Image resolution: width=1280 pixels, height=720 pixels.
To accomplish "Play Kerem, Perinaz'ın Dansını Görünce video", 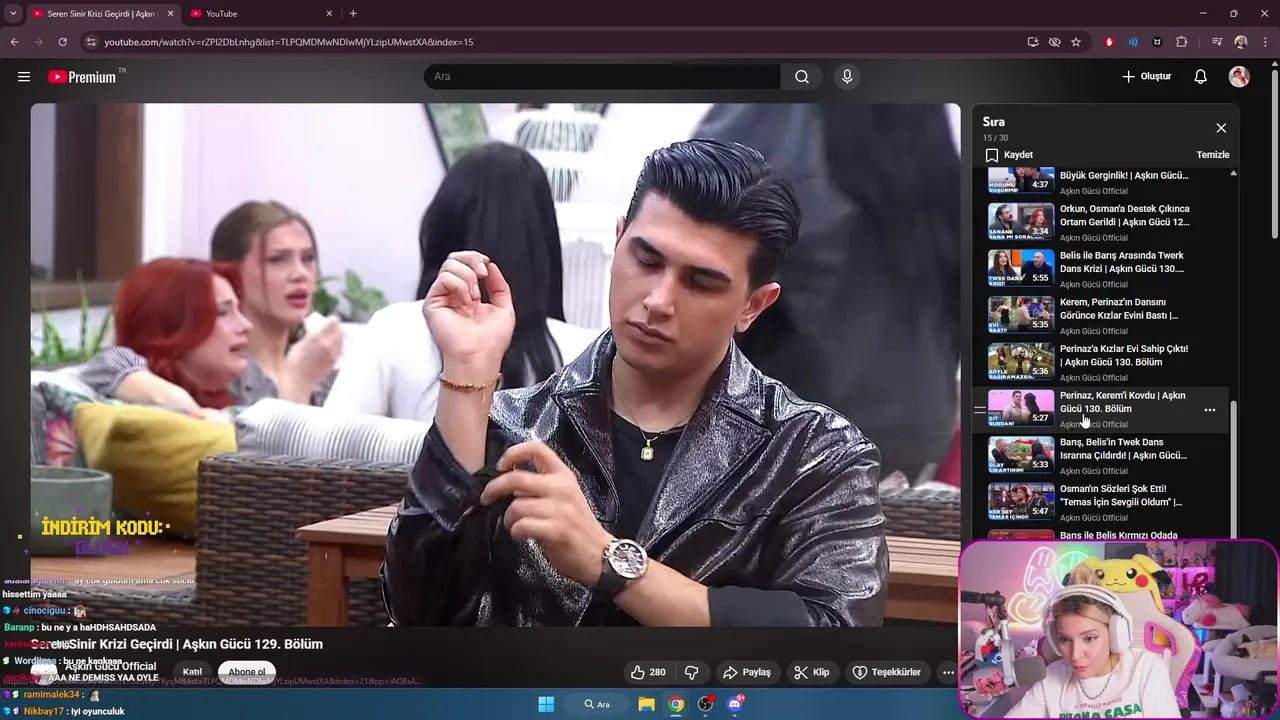I will pos(1102,315).
